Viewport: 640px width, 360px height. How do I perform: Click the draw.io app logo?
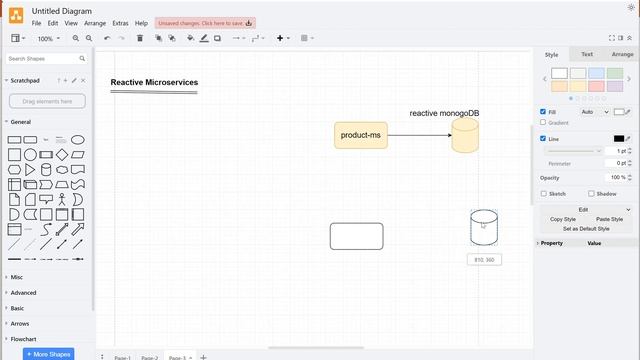(x=16, y=16)
